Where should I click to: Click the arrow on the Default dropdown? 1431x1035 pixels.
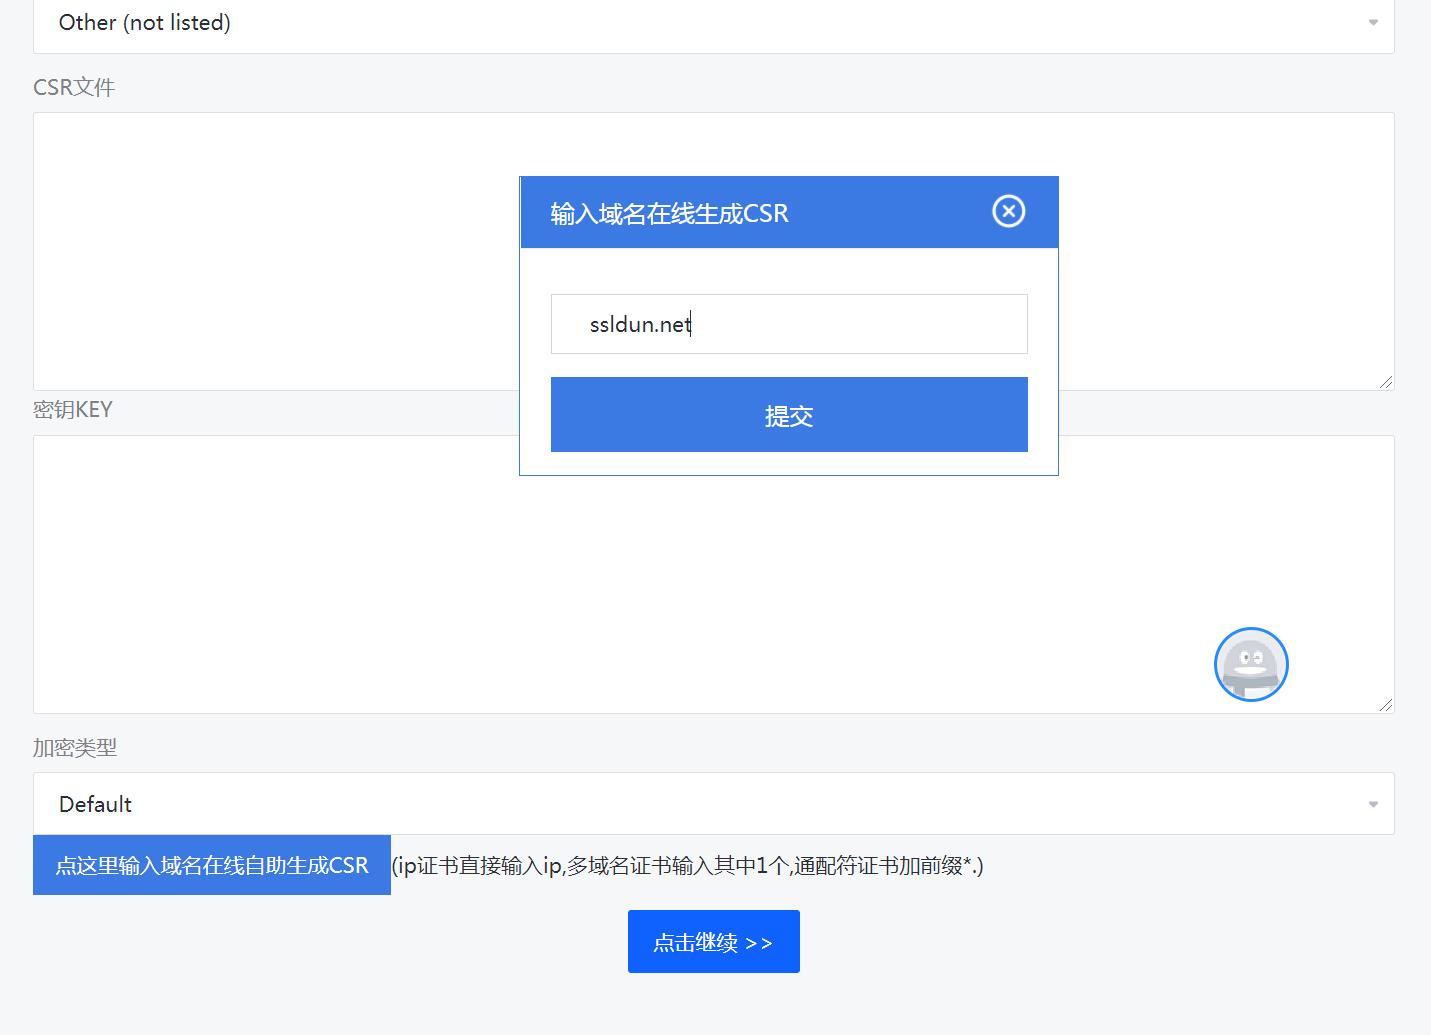point(1373,804)
